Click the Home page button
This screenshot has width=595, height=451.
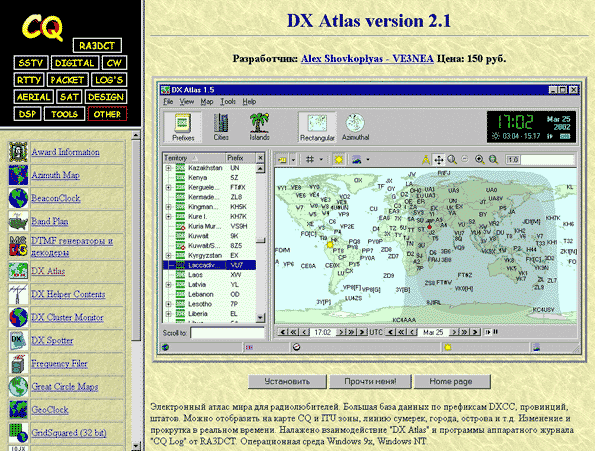point(452,382)
